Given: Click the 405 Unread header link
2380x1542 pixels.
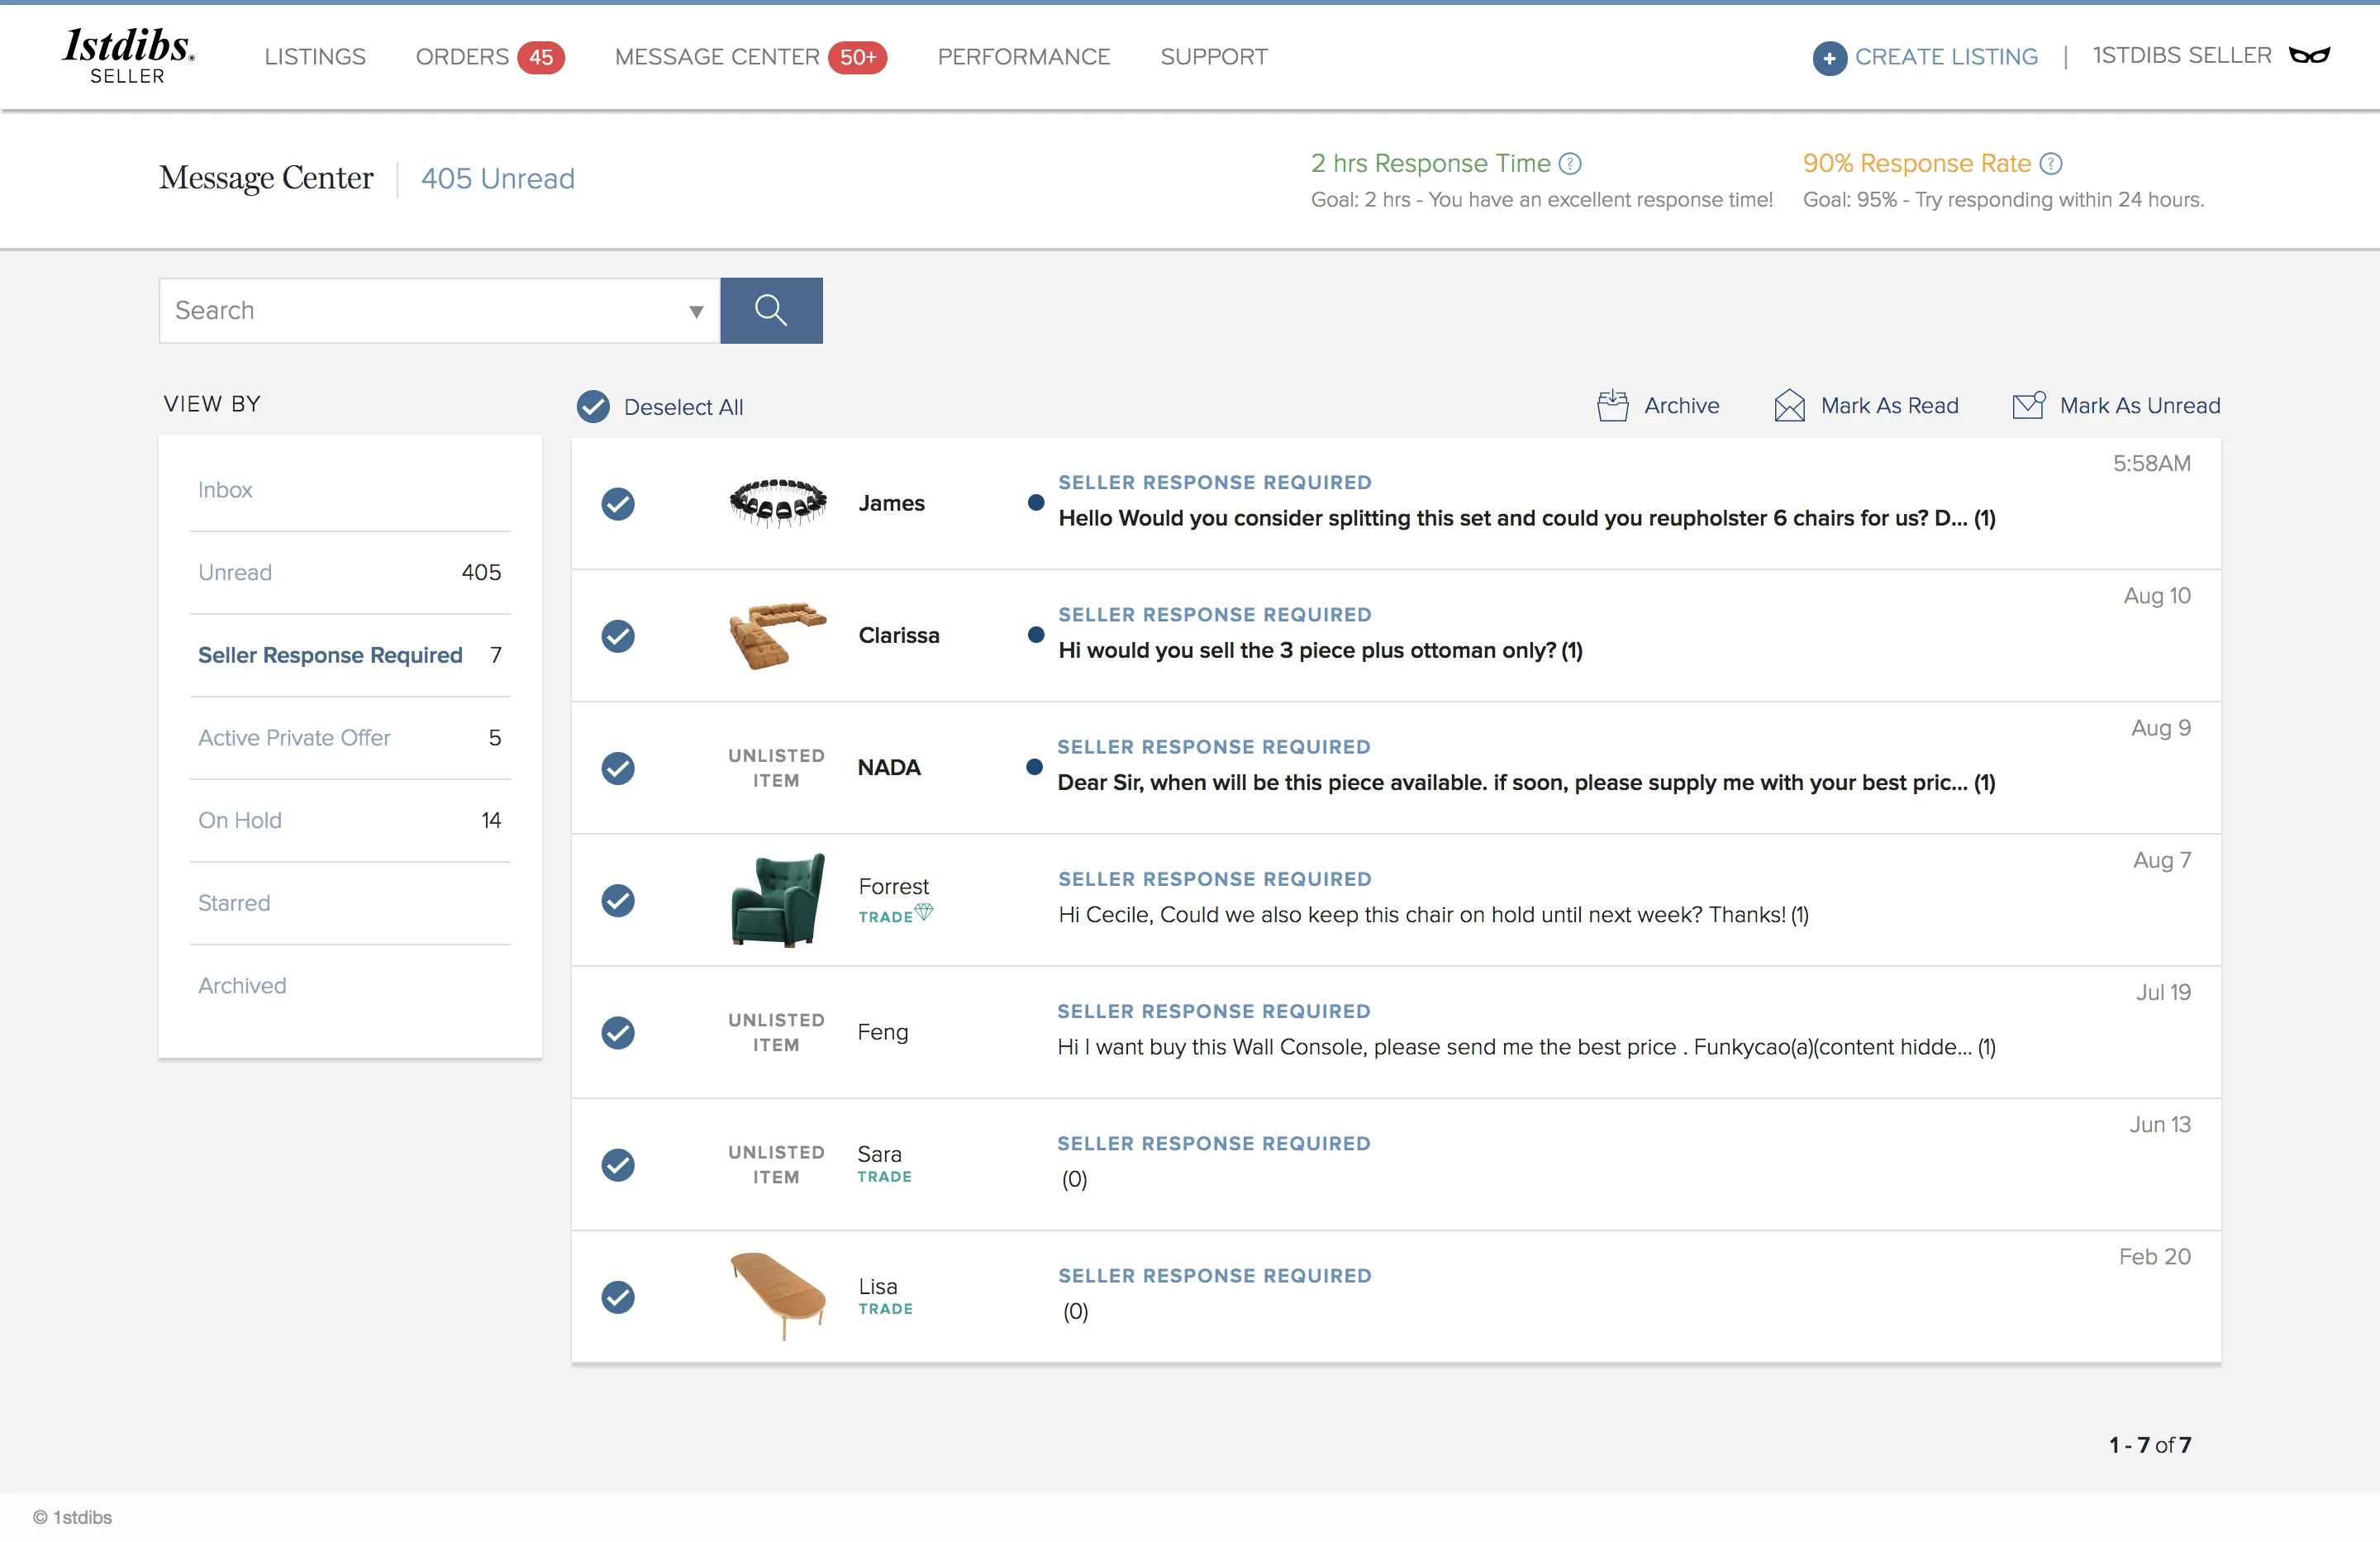Looking at the screenshot, I should 498,178.
